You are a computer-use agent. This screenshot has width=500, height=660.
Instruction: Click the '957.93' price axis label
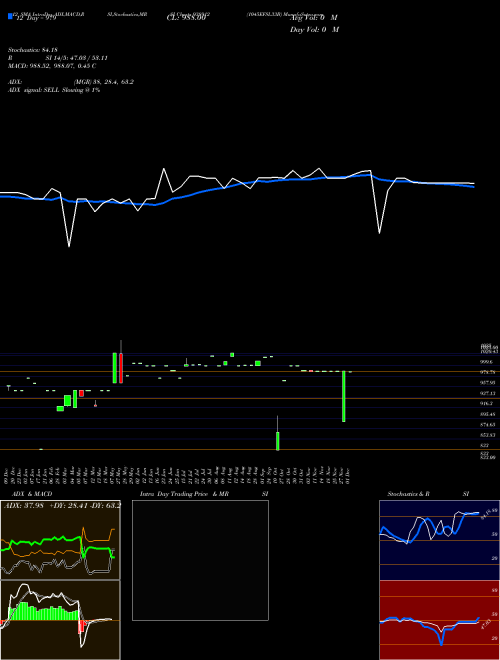(487, 383)
